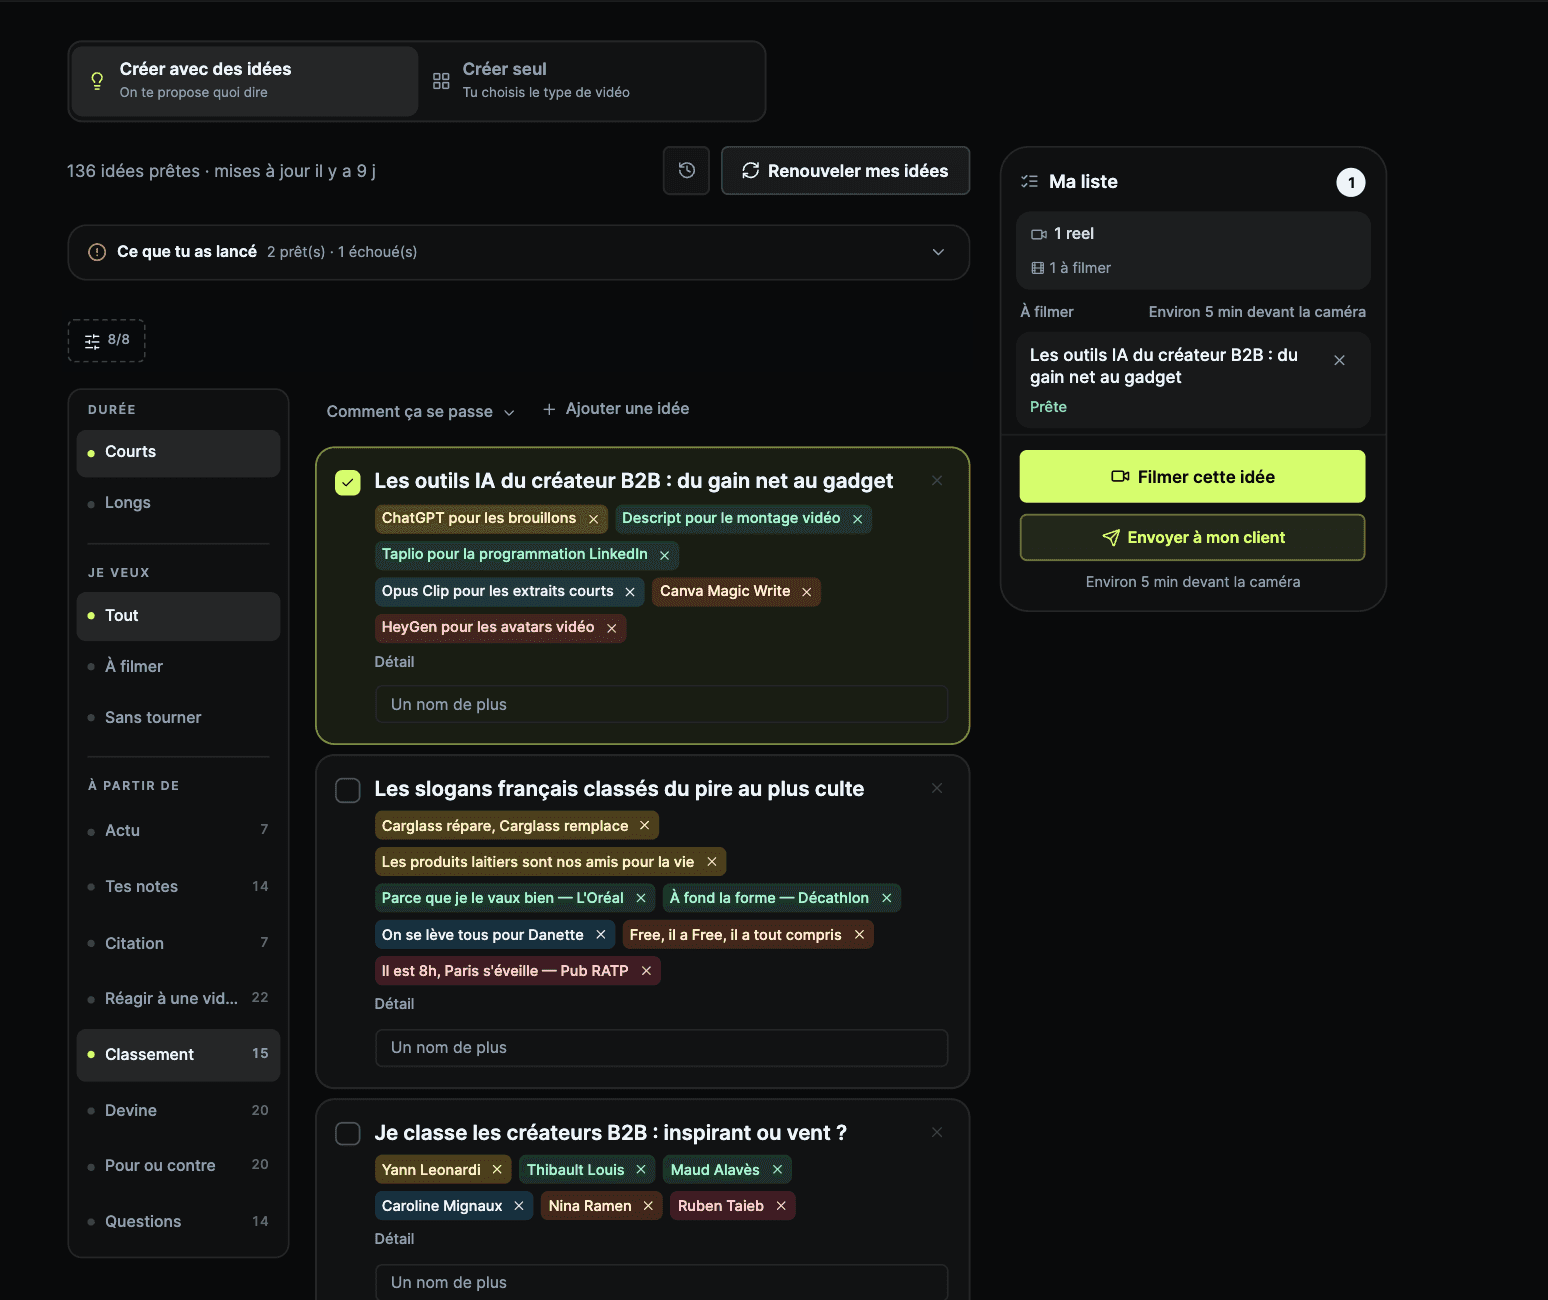Click the Renouveler mes idées button

click(845, 171)
